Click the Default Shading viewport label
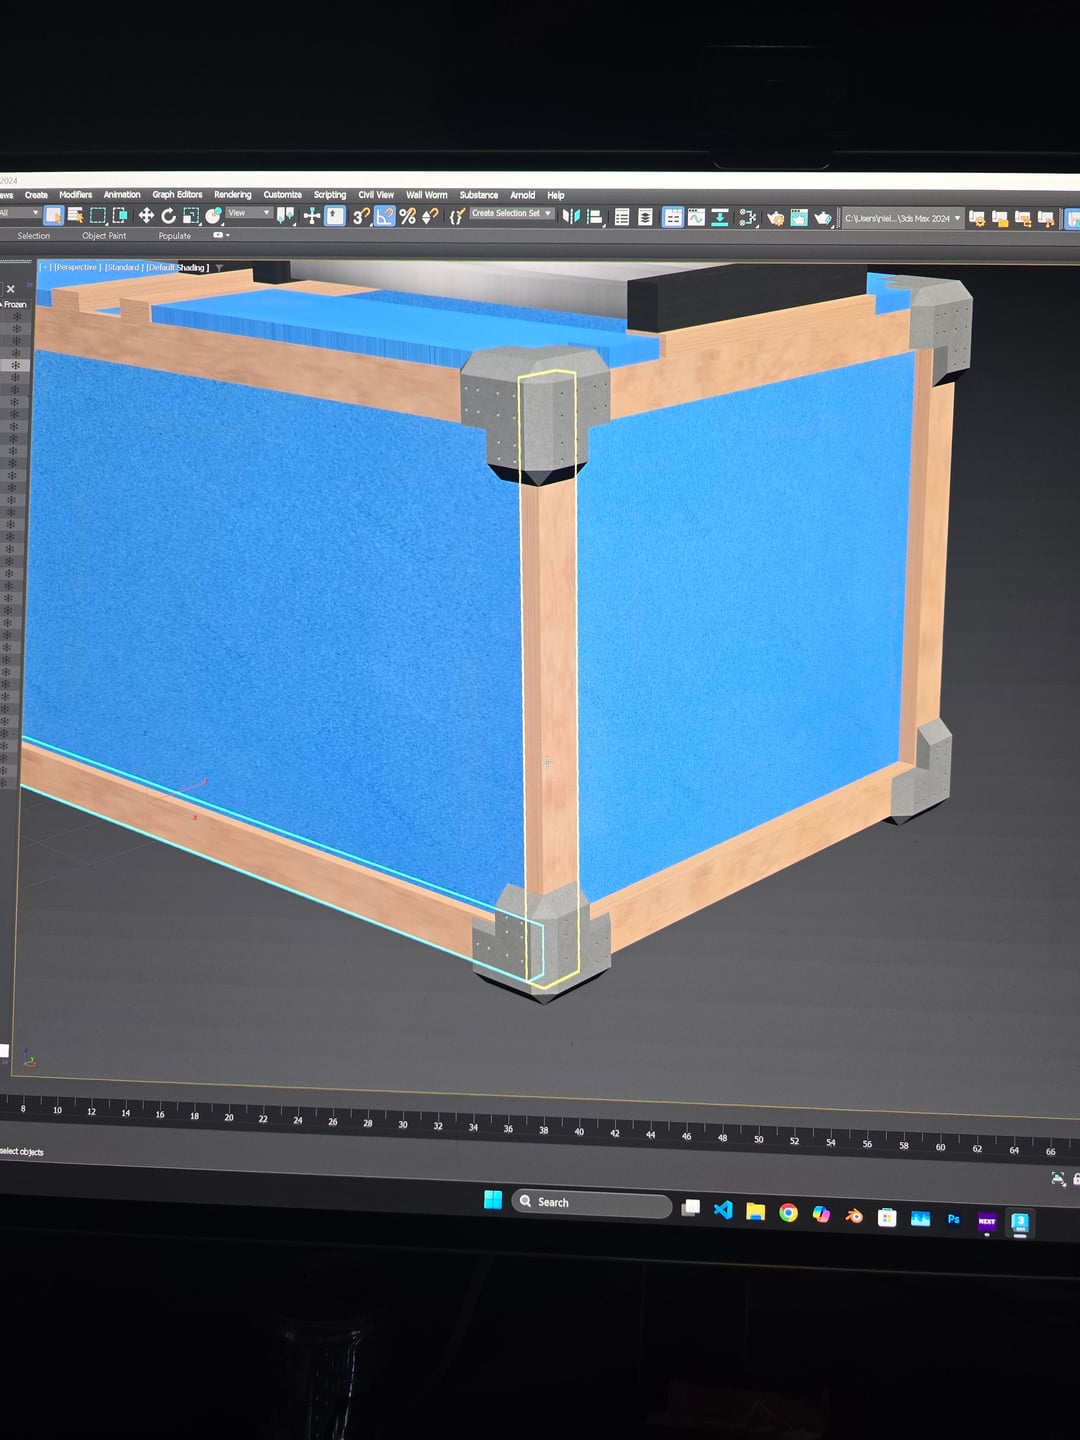 [x=178, y=268]
